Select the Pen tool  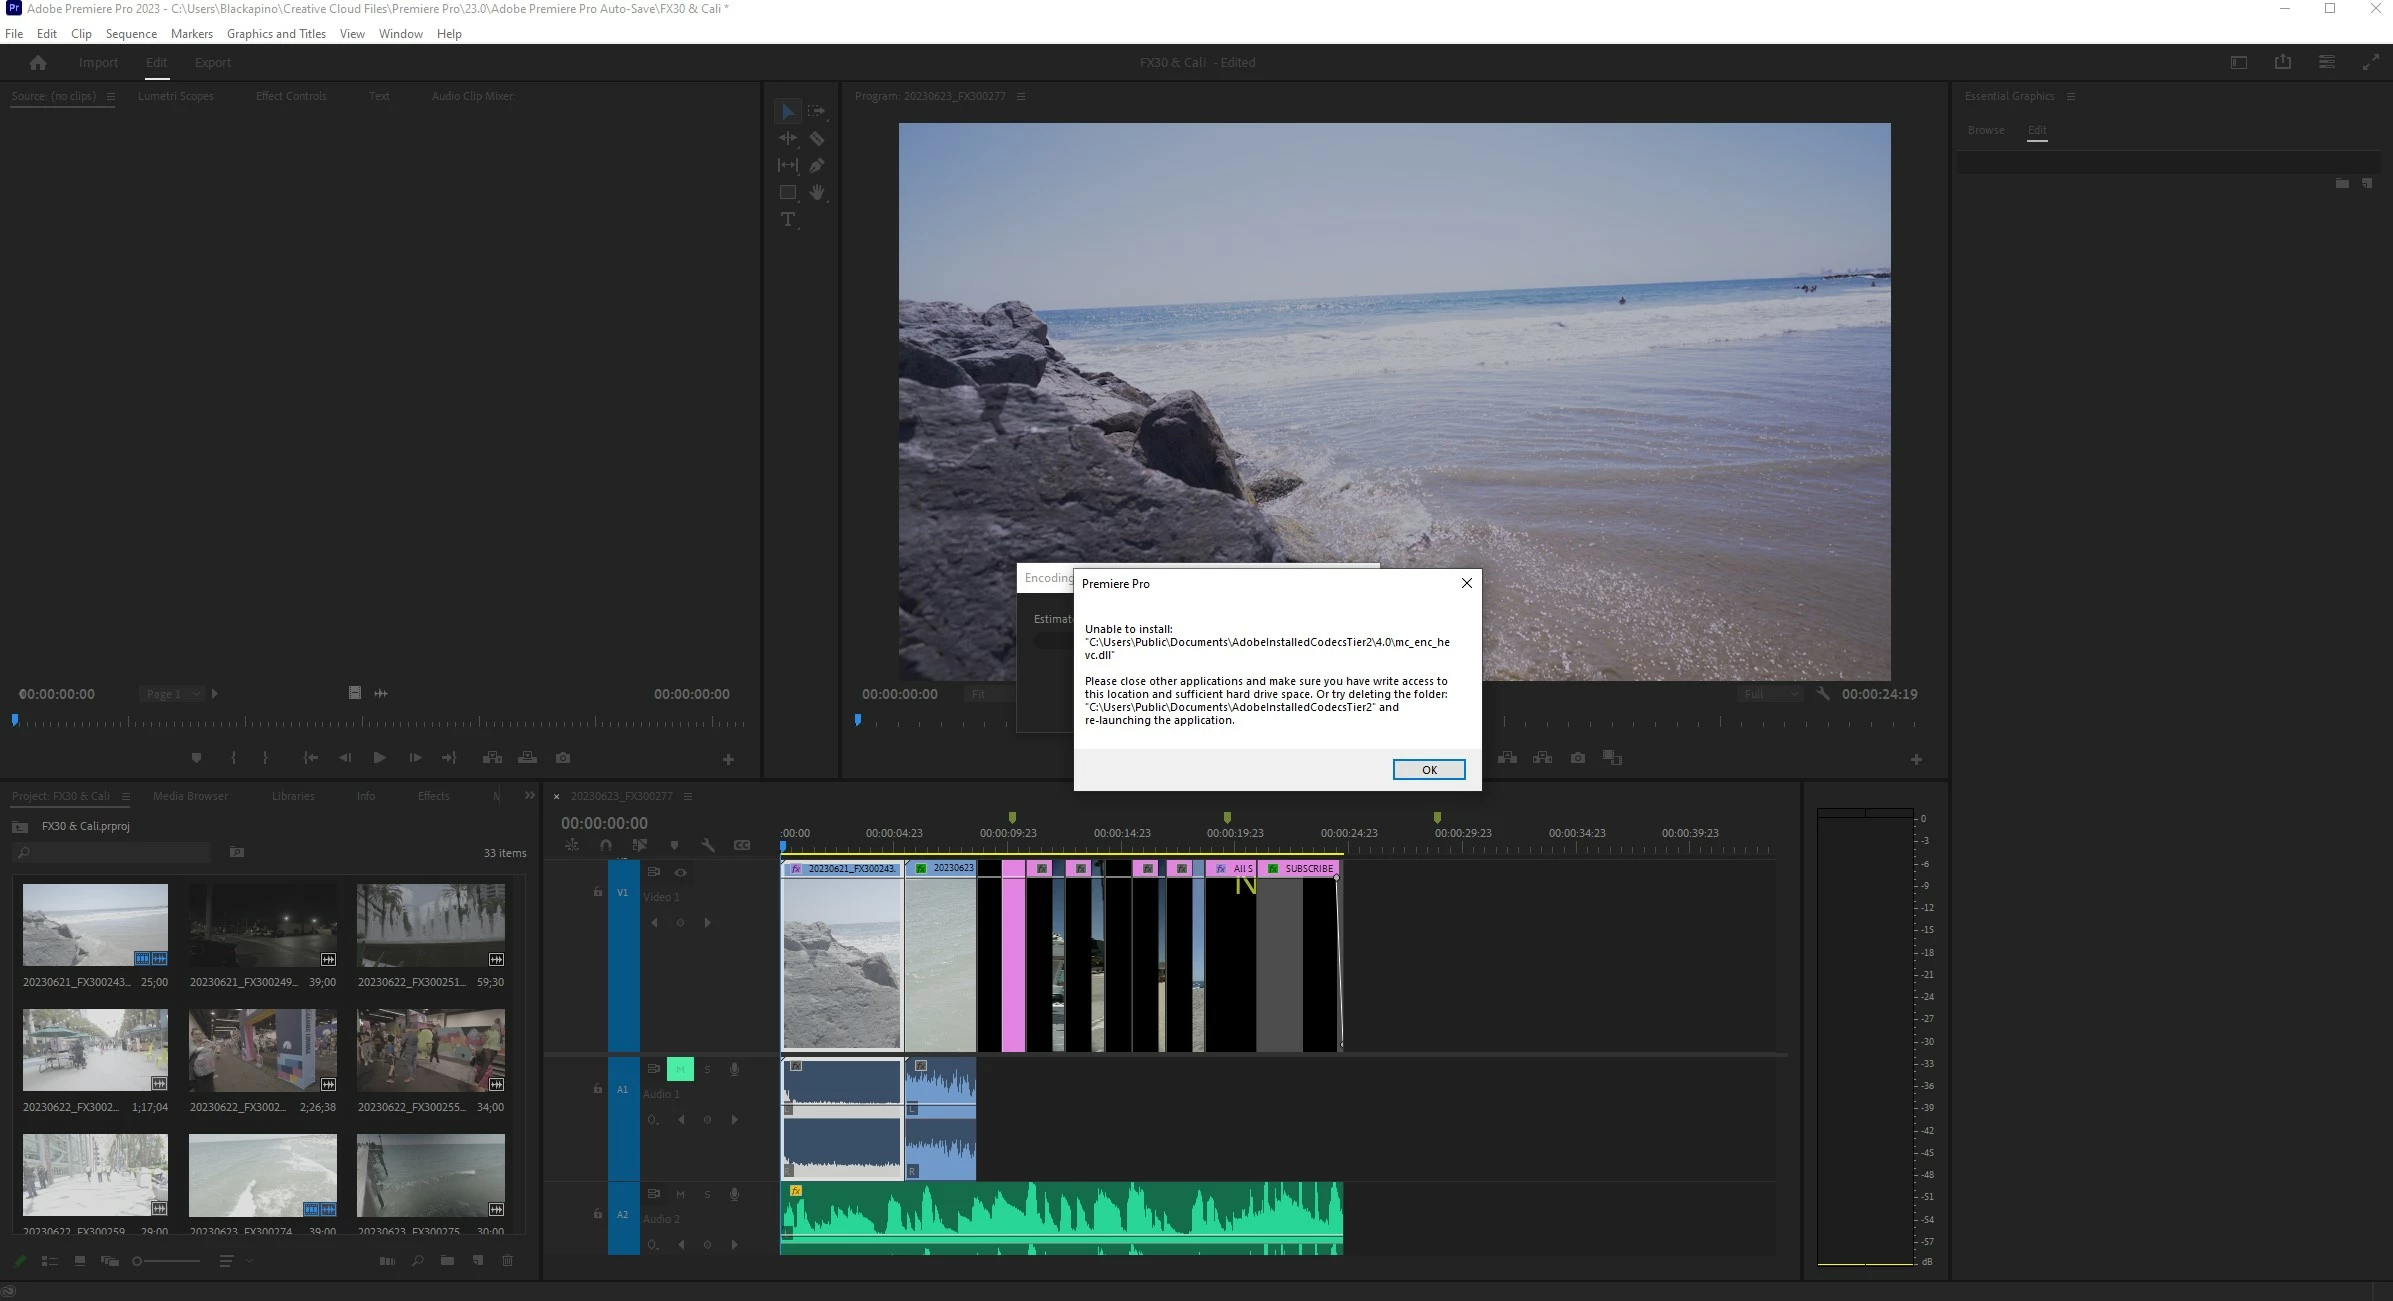click(x=817, y=165)
